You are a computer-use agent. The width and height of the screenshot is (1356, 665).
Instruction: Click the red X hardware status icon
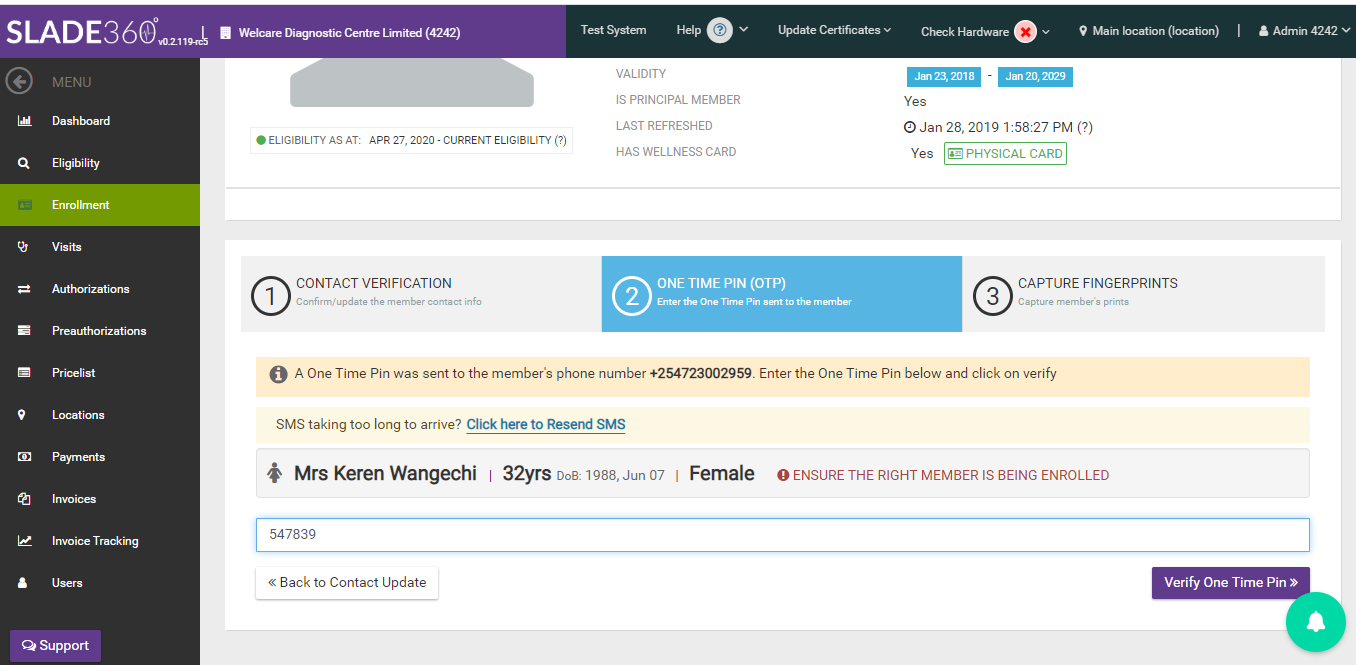tap(1025, 31)
